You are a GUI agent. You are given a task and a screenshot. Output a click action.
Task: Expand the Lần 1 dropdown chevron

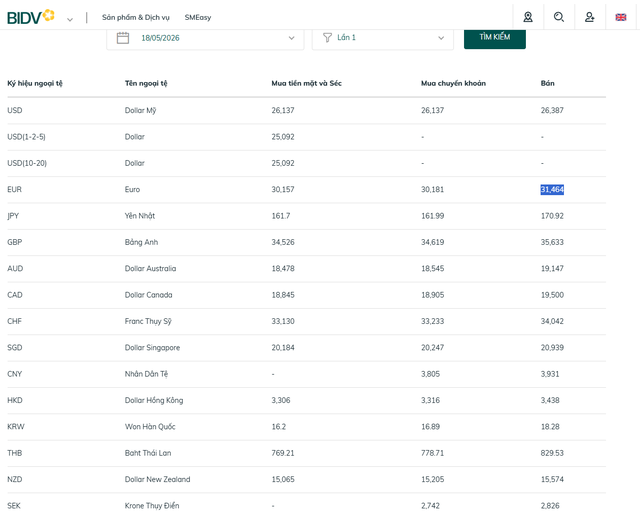click(x=441, y=38)
